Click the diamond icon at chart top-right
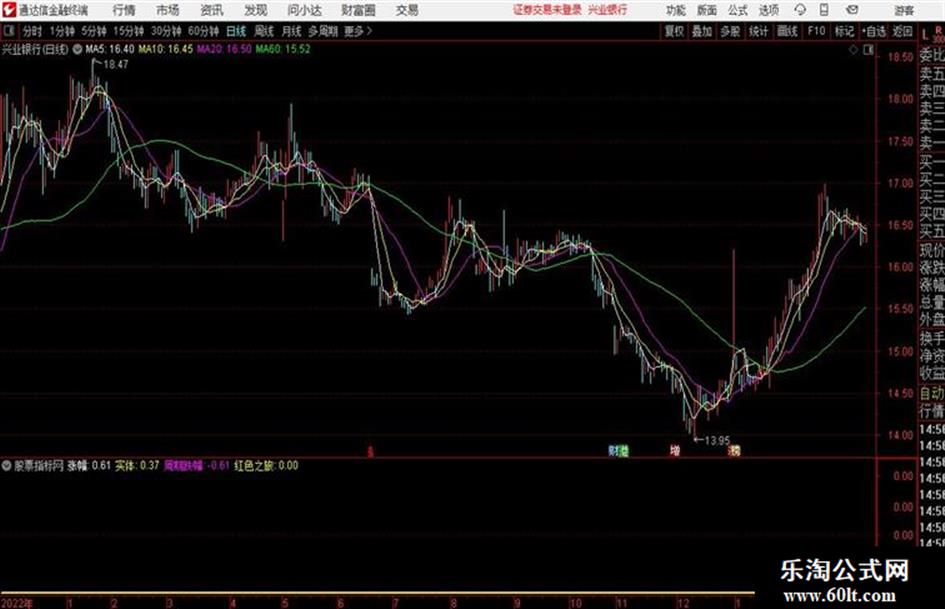 853,50
